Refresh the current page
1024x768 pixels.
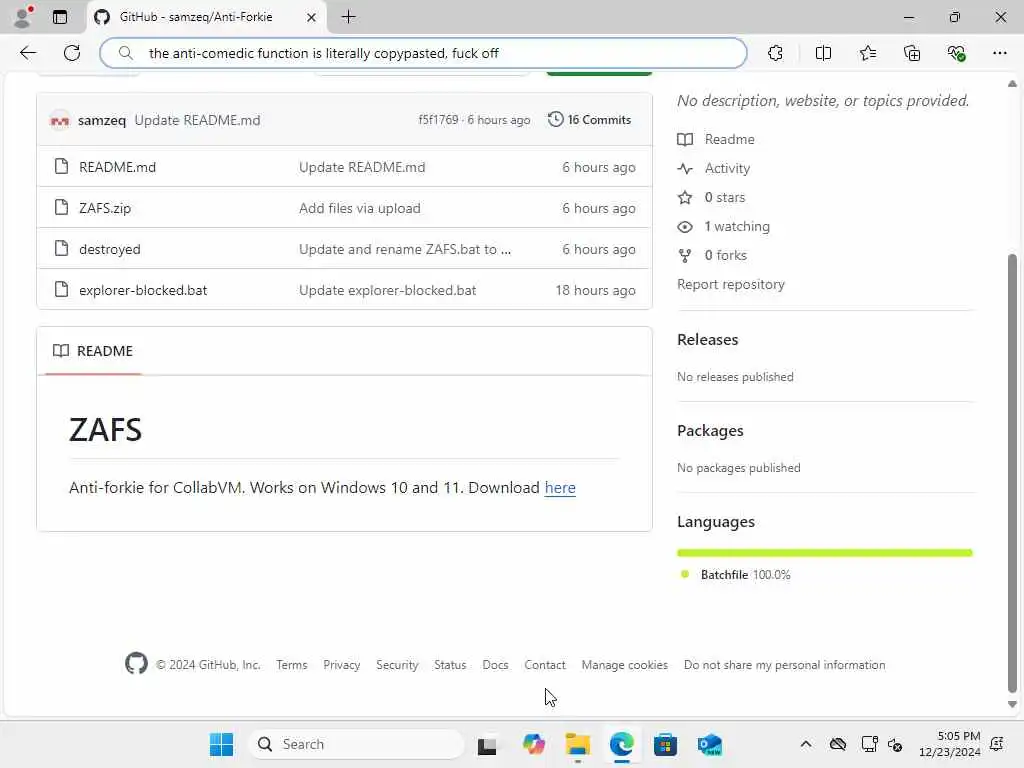click(x=72, y=53)
